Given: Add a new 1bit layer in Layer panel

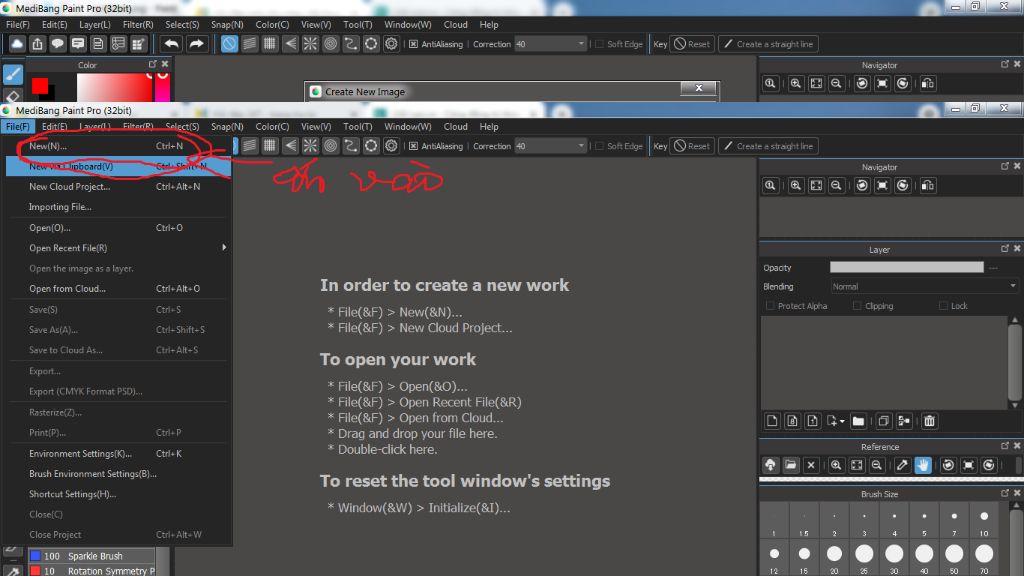Looking at the screenshot, I should [x=812, y=421].
